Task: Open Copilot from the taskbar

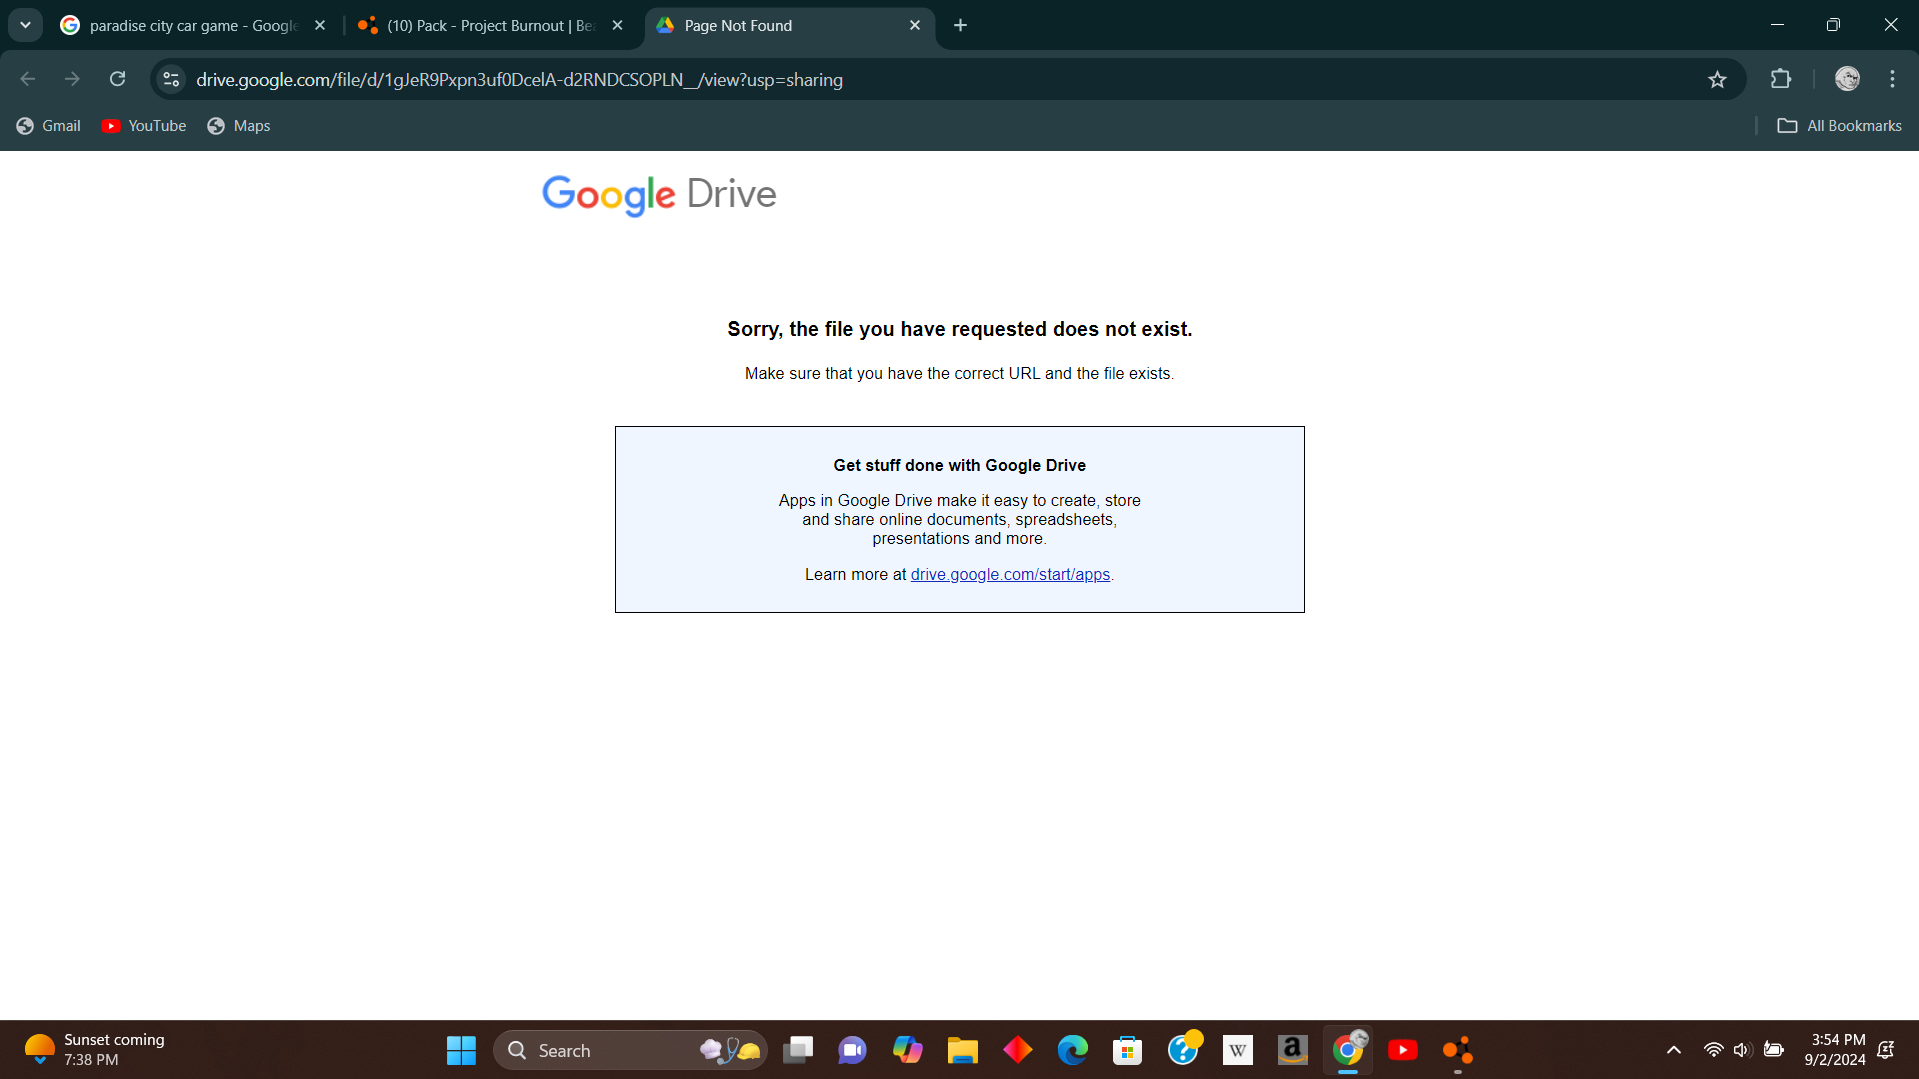Action: point(907,1050)
